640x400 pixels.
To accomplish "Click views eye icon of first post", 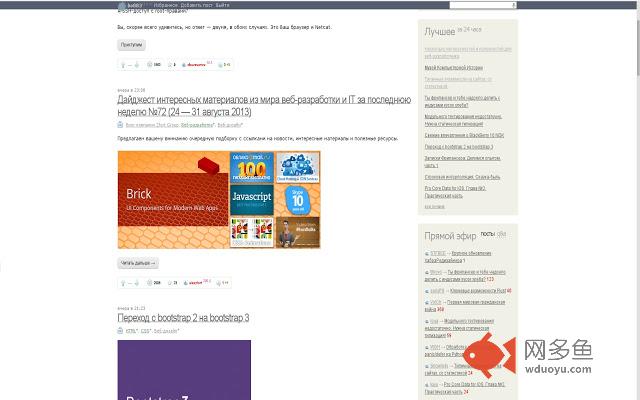I will (x=149, y=65).
